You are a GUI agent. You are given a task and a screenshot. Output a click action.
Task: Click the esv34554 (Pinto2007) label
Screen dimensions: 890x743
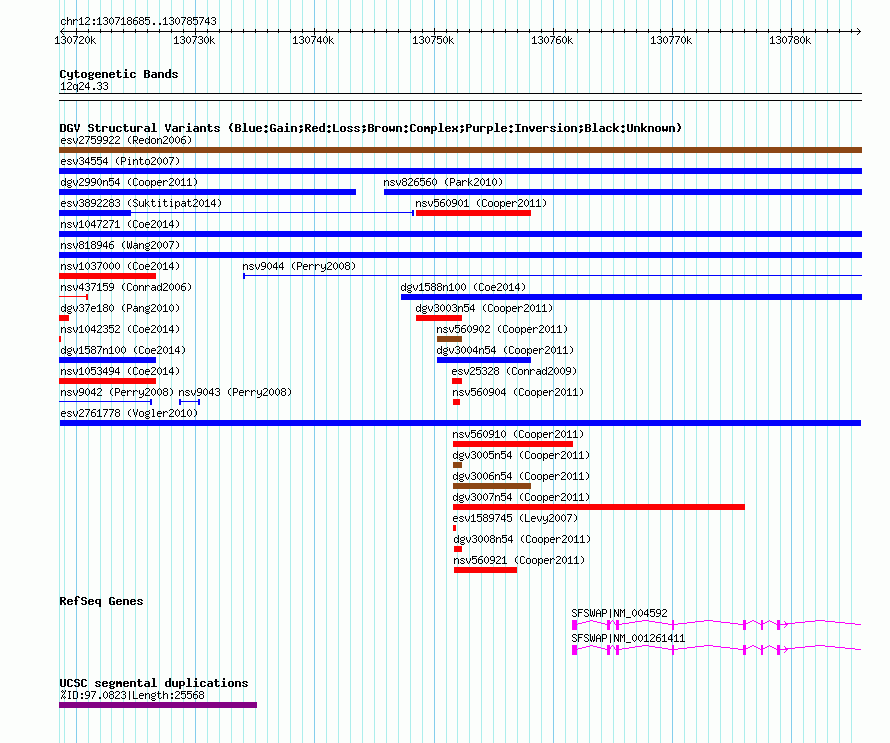coord(120,161)
